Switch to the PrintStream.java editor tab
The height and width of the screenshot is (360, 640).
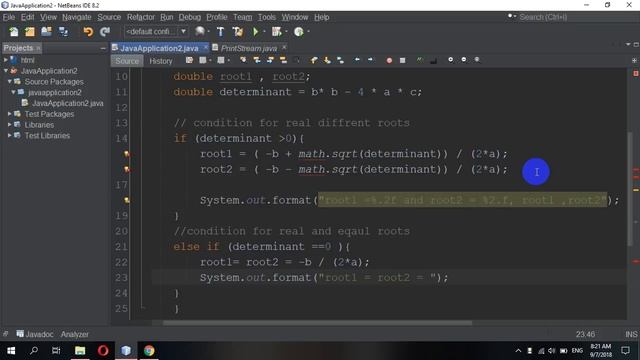click(249, 48)
